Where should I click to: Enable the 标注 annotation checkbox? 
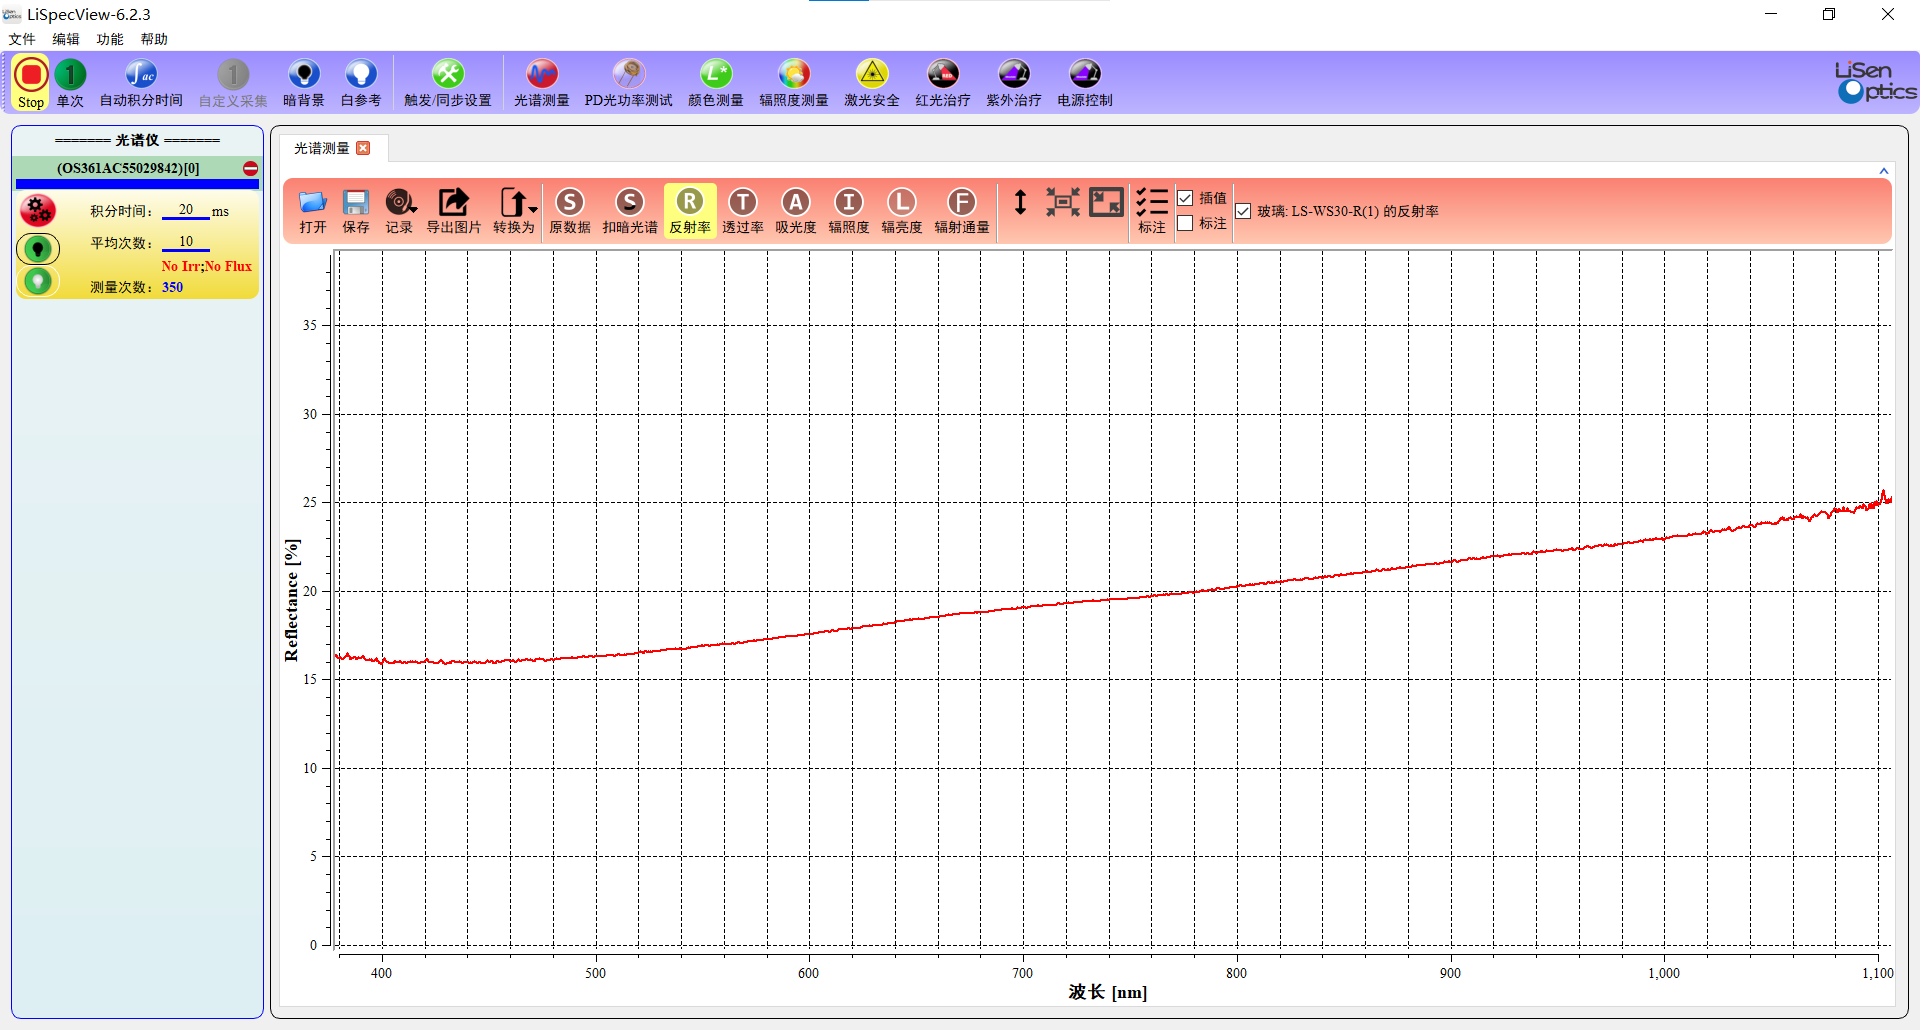point(1185,223)
